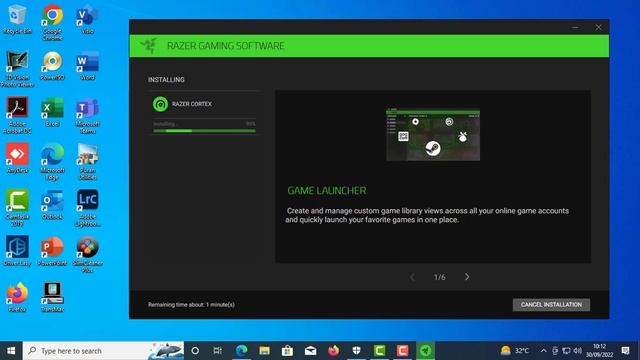
Task: Click the Razer Cortex icon in install list
Action: 160,104
